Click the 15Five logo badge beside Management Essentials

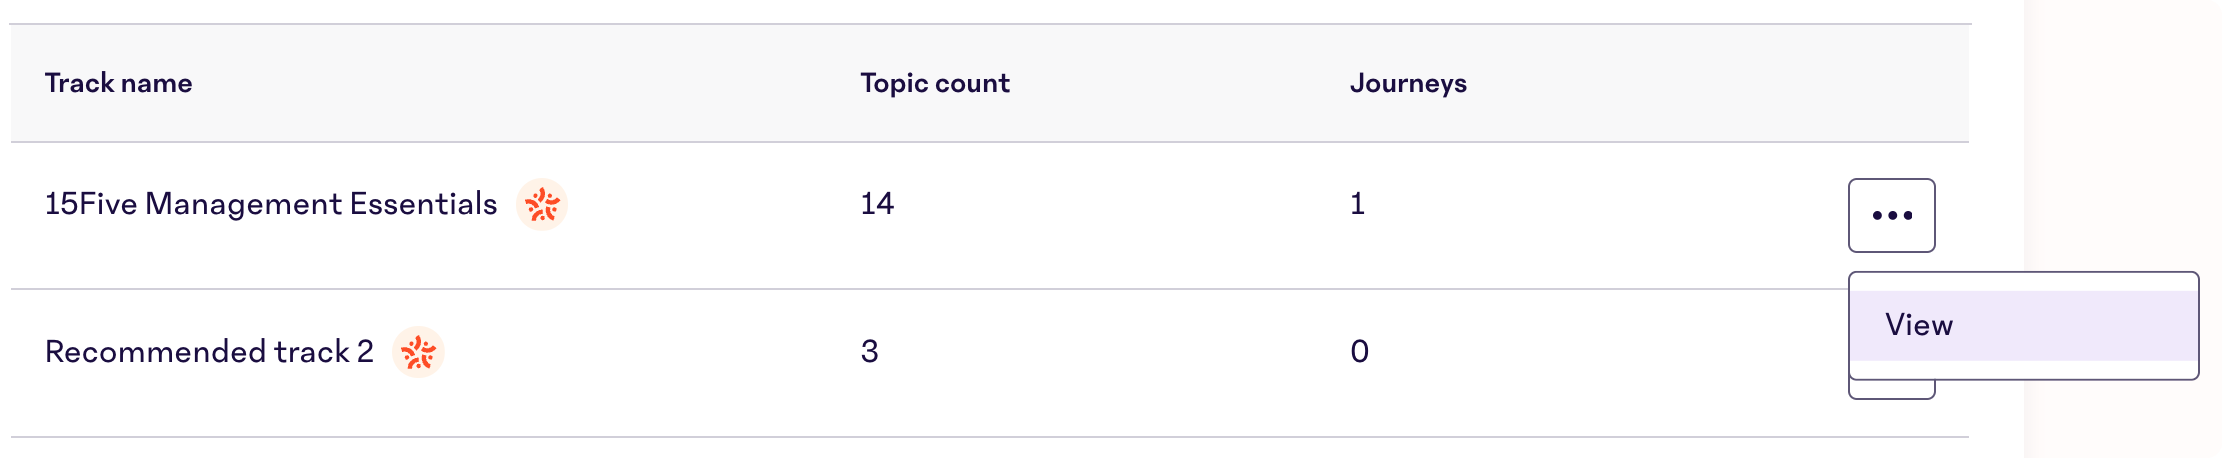click(x=542, y=205)
